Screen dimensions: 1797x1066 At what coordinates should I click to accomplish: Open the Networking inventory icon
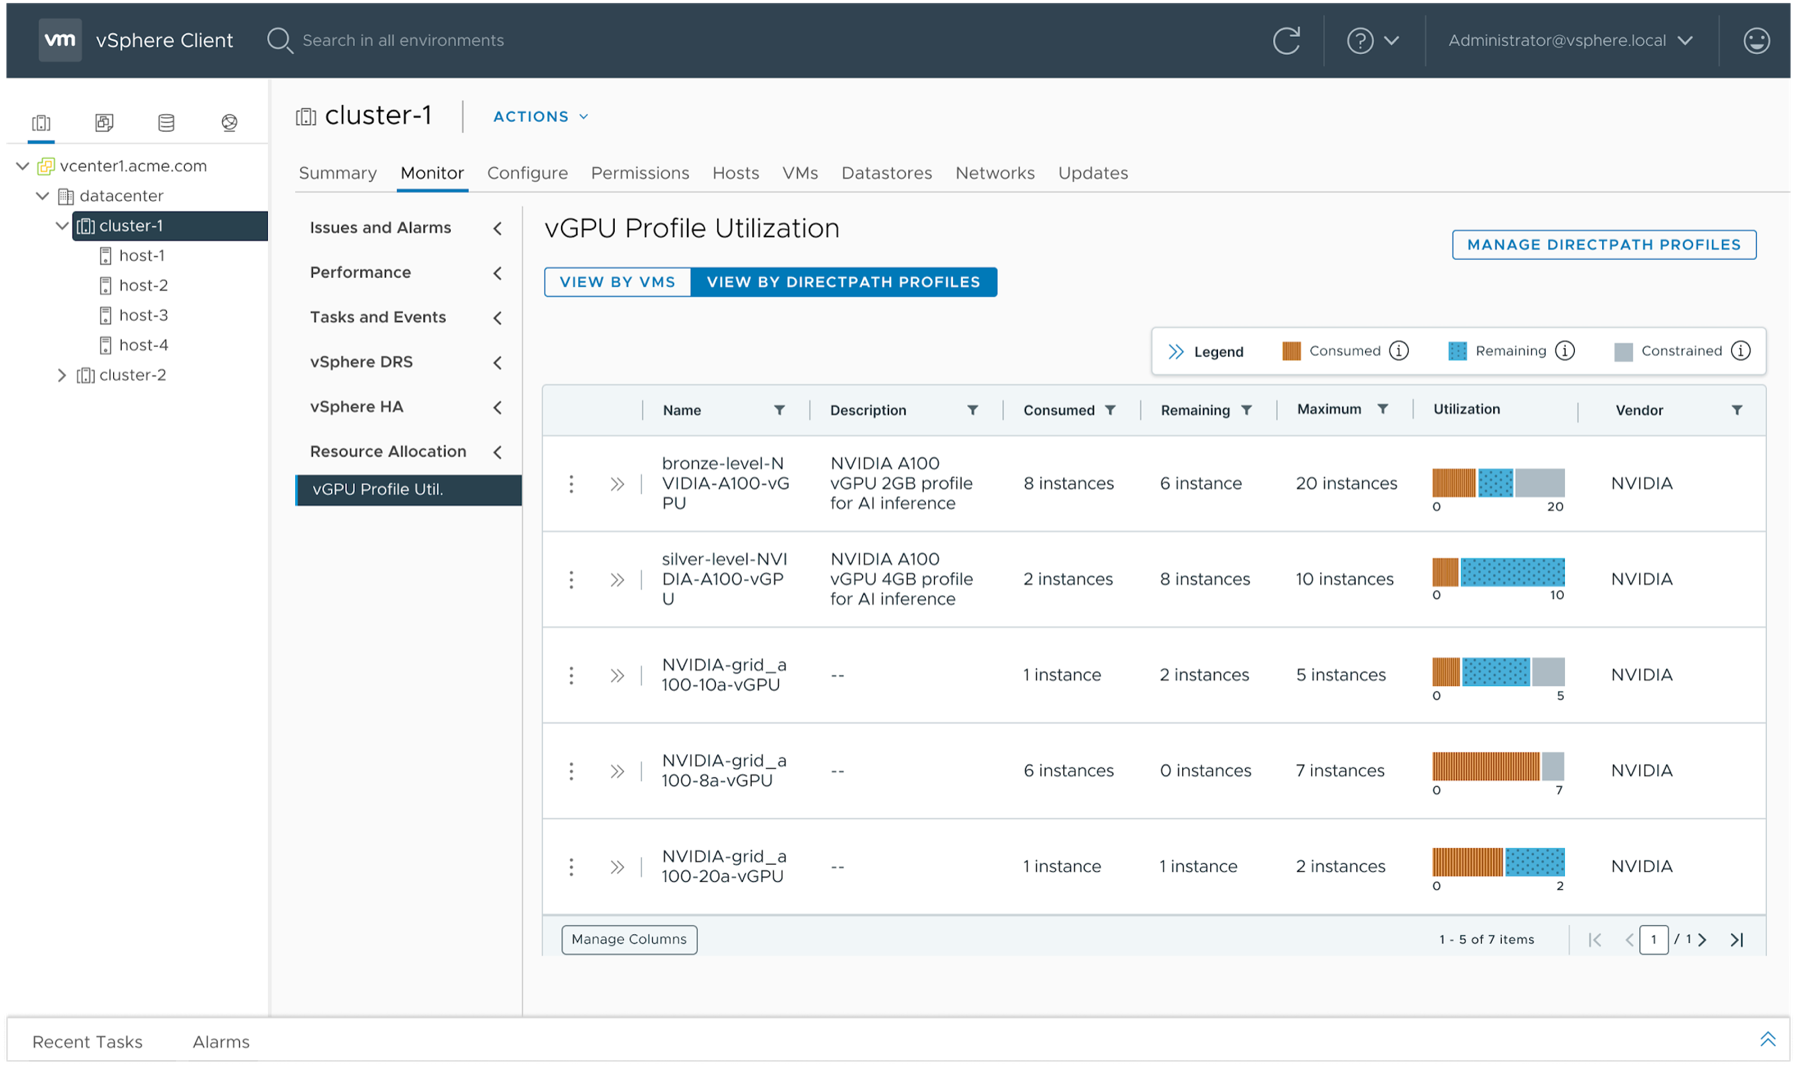click(229, 122)
